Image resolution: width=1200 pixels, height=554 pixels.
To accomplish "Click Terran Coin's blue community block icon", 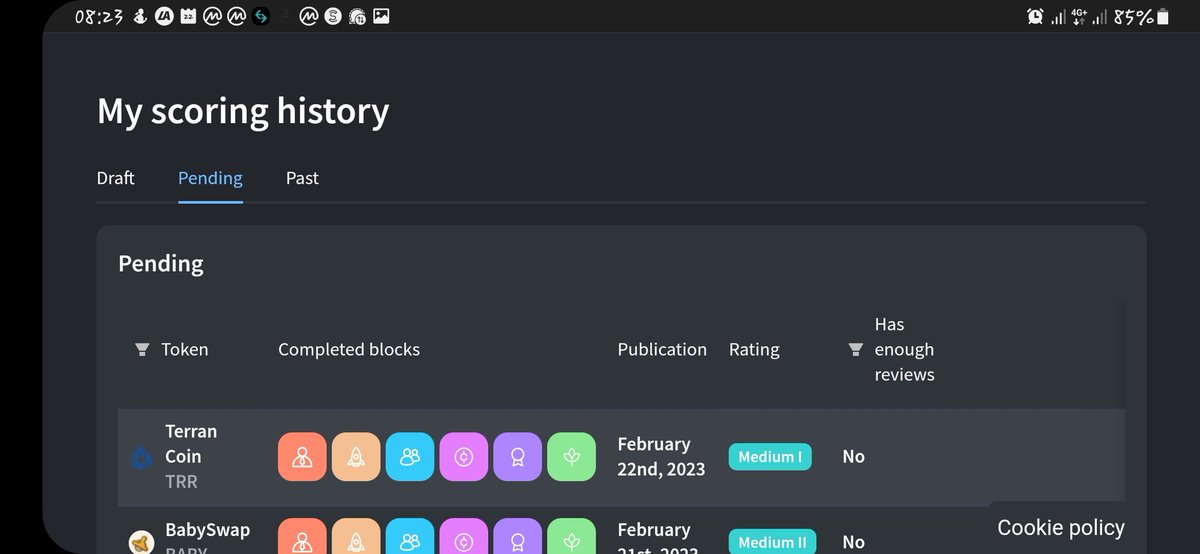I will (x=410, y=457).
